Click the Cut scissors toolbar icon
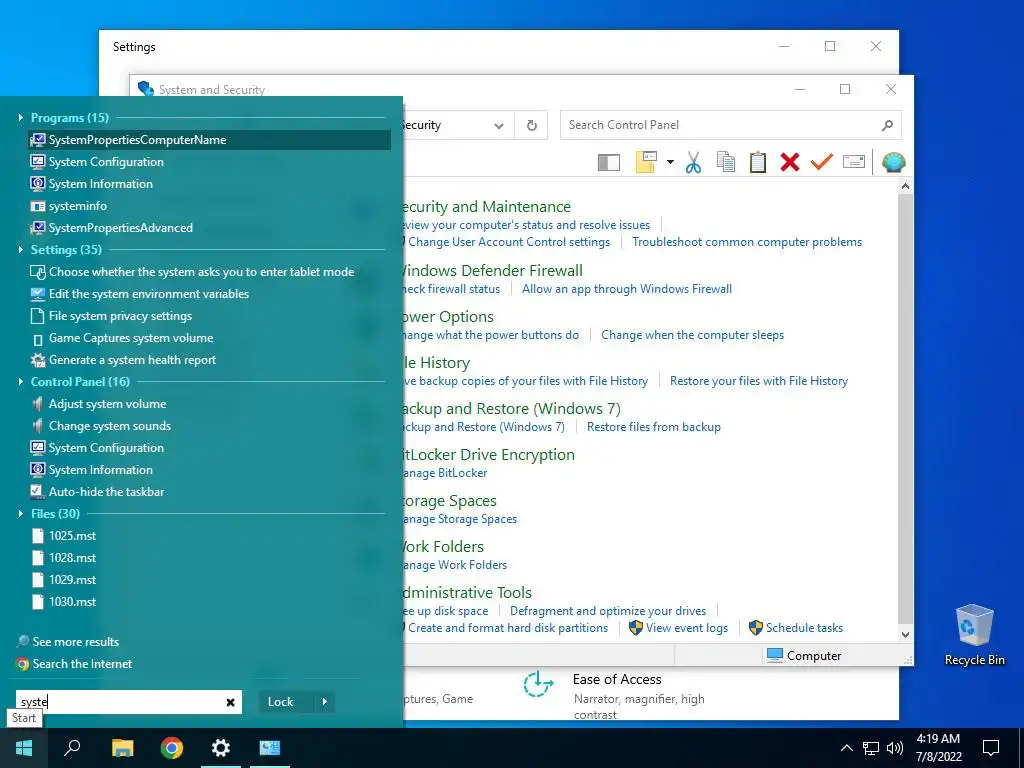Image resolution: width=1024 pixels, height=768 pixels. tap(694, 162)
